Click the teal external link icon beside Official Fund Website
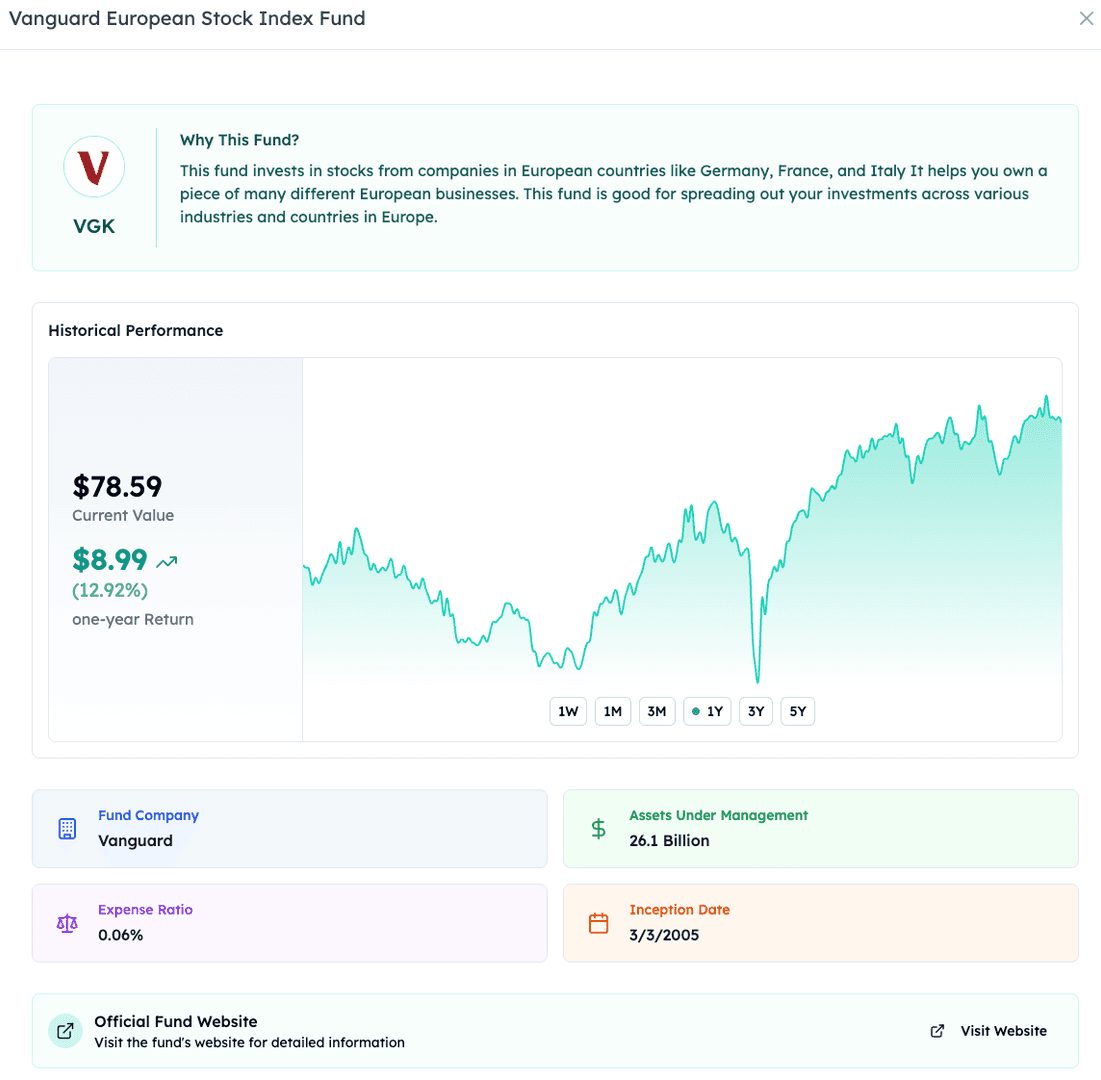Viewport: 1101px width, 1080px height. pos(65,1031)
